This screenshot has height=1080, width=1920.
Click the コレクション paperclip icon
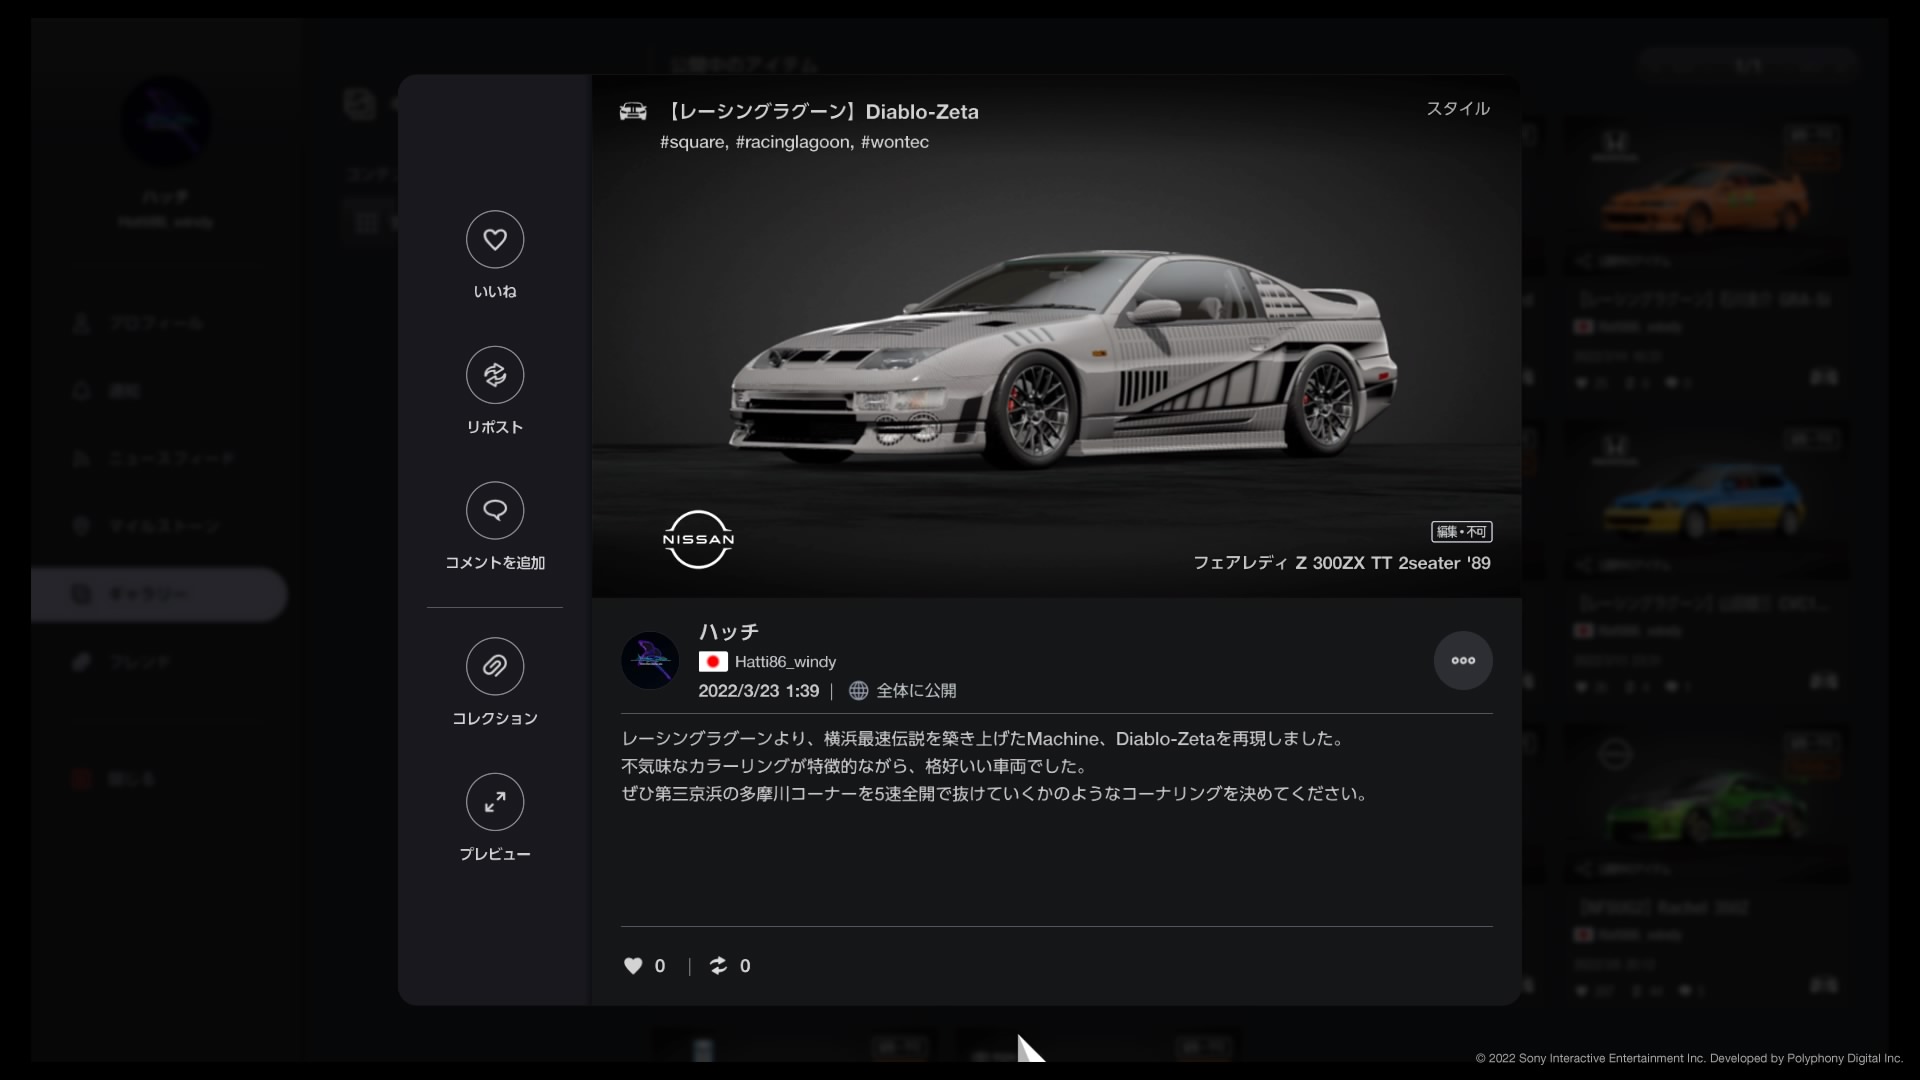[495, 666]
